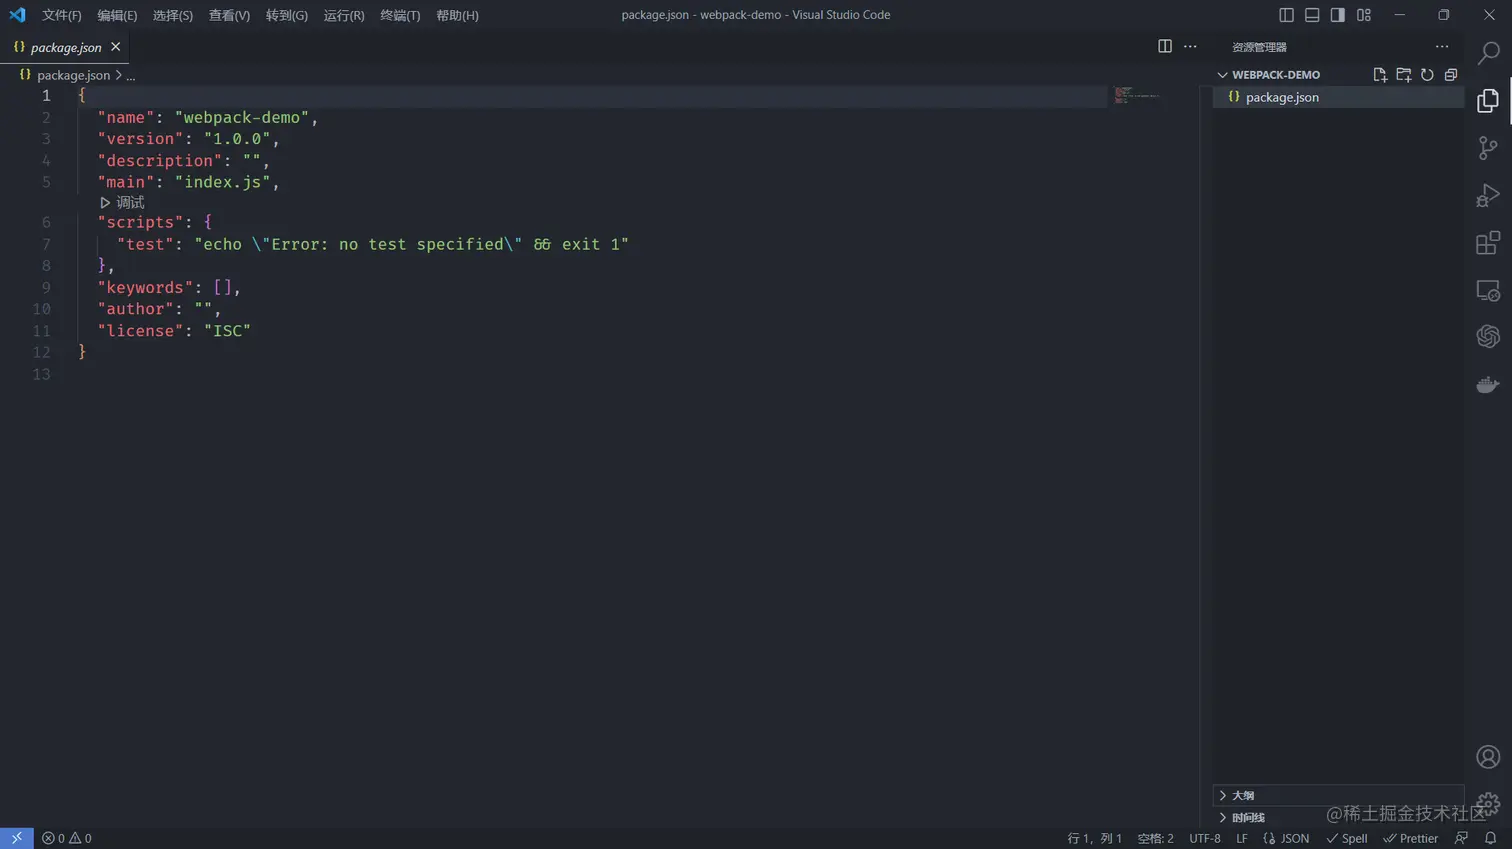
Task: Open the 查看(V) menu
Action: coord(229,15)
